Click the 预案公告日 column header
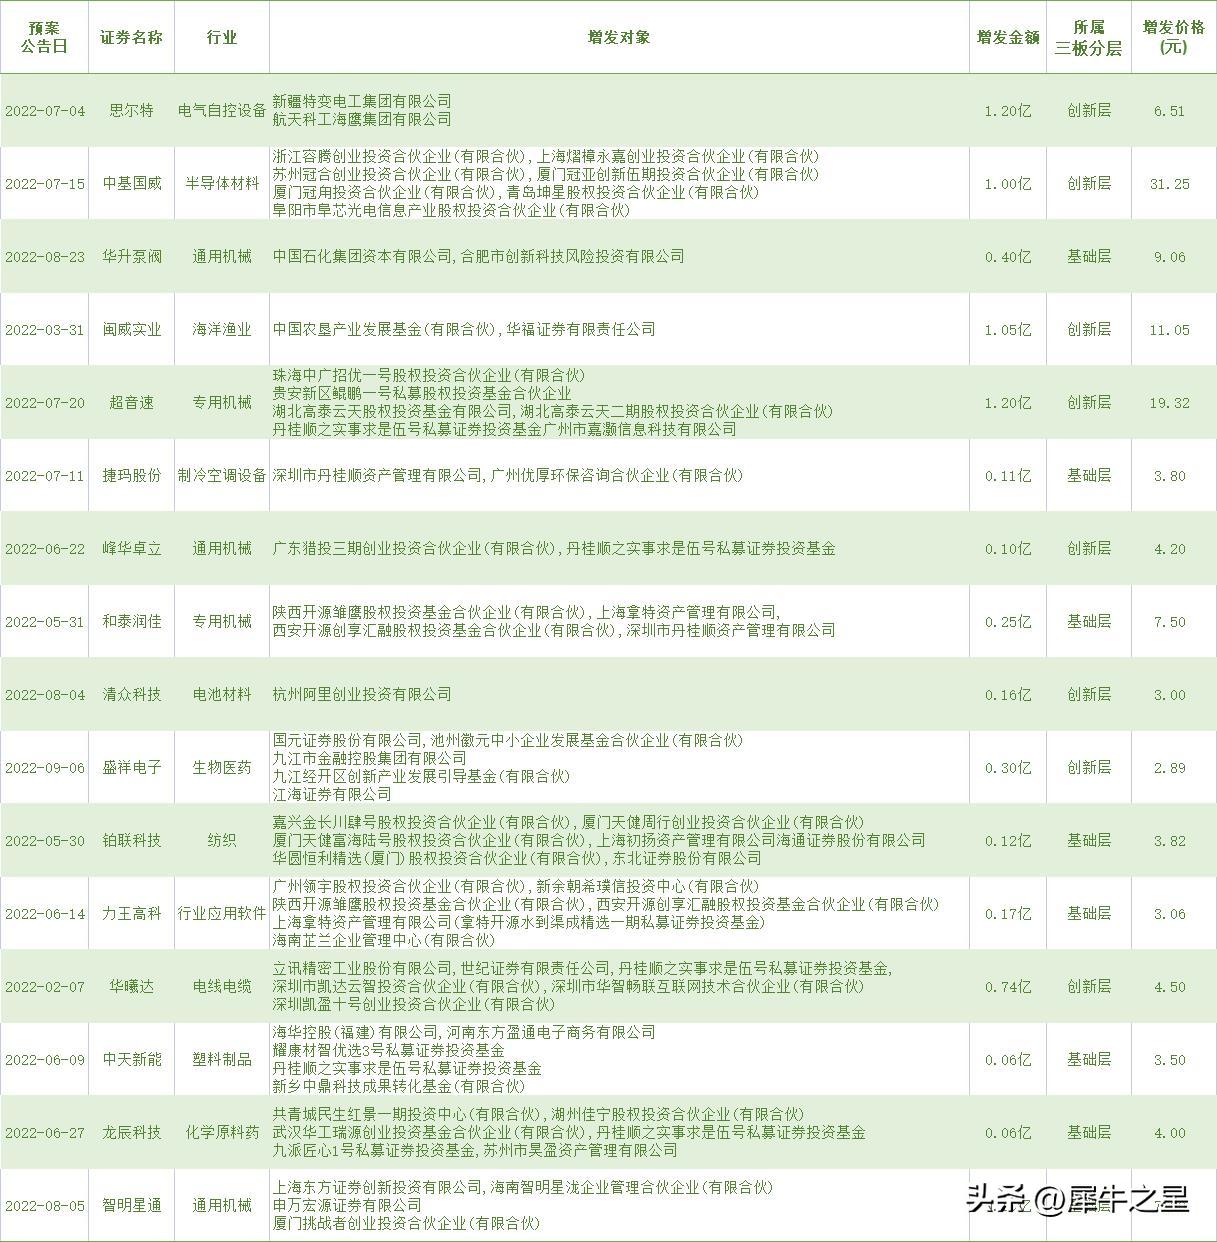The height and width of the screenshot is (1242, 1217). pos(44,36)
